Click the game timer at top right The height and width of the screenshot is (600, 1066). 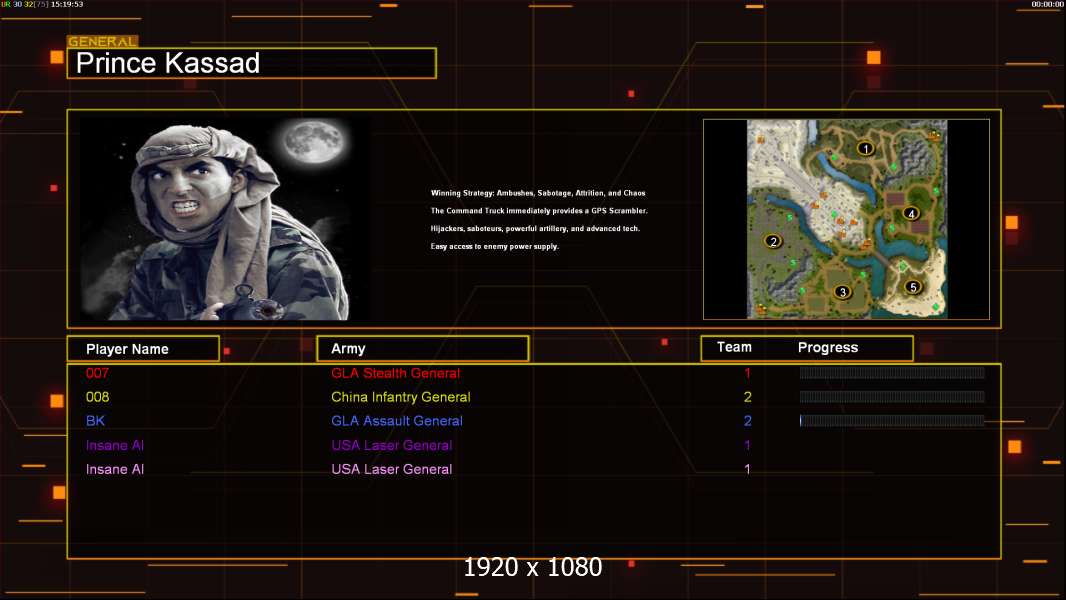pos(1047,5)
